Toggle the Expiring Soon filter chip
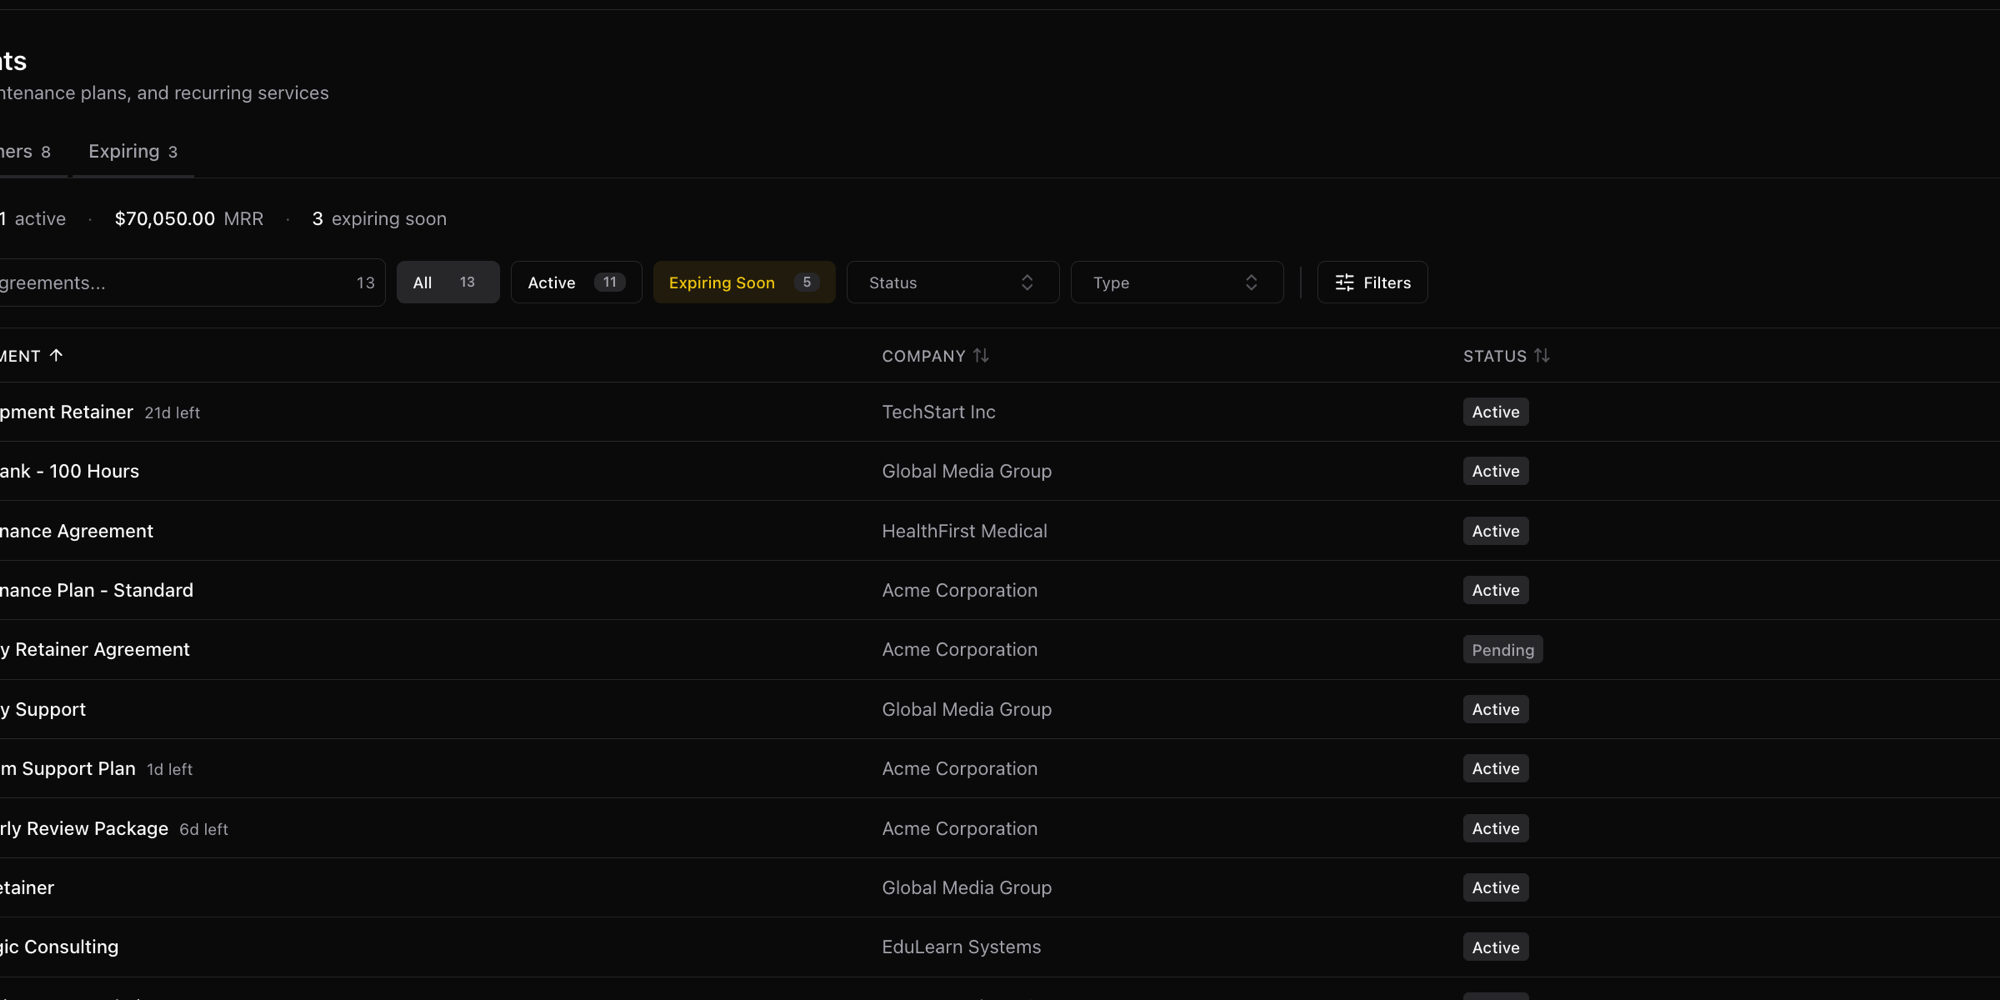The height and width of the screenshot is (1000, 2000). tap(743, 283)
